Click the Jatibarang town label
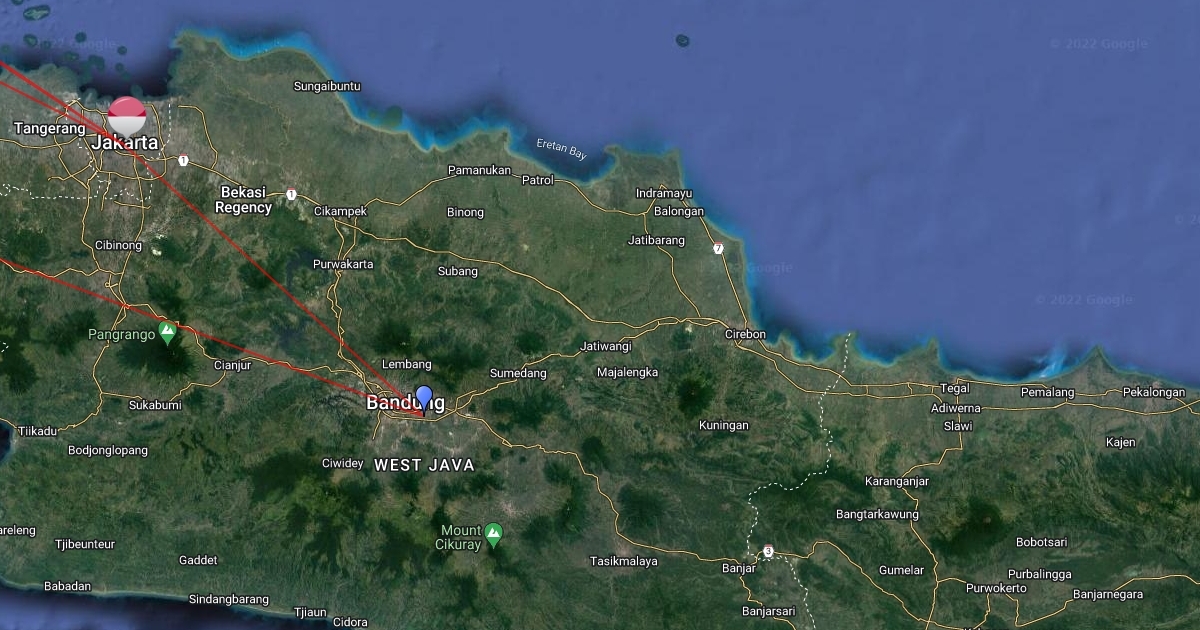 point(656,240)
